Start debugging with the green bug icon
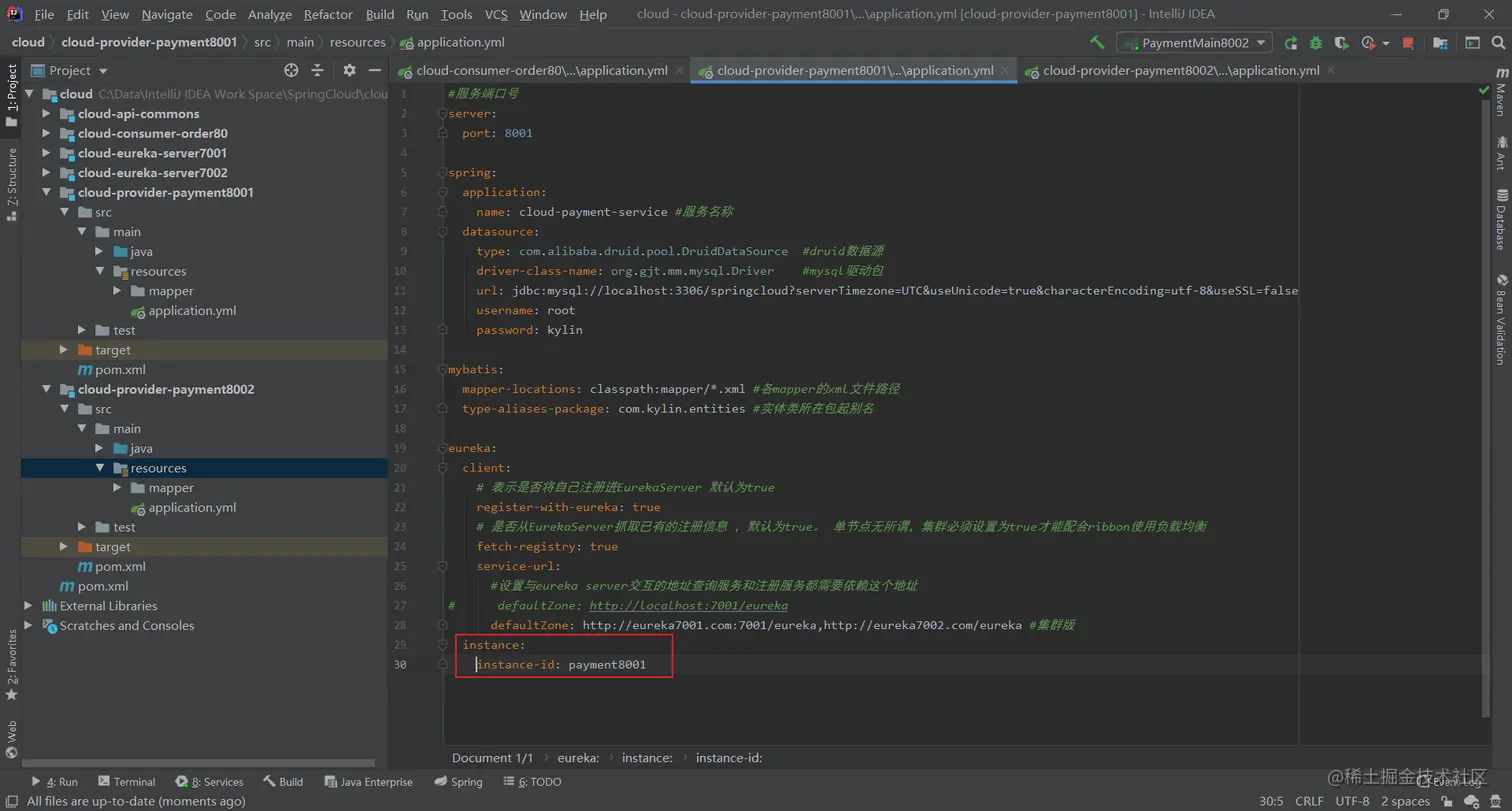The width and height of the screenshot is (1512, 811). click(1316, 43)
